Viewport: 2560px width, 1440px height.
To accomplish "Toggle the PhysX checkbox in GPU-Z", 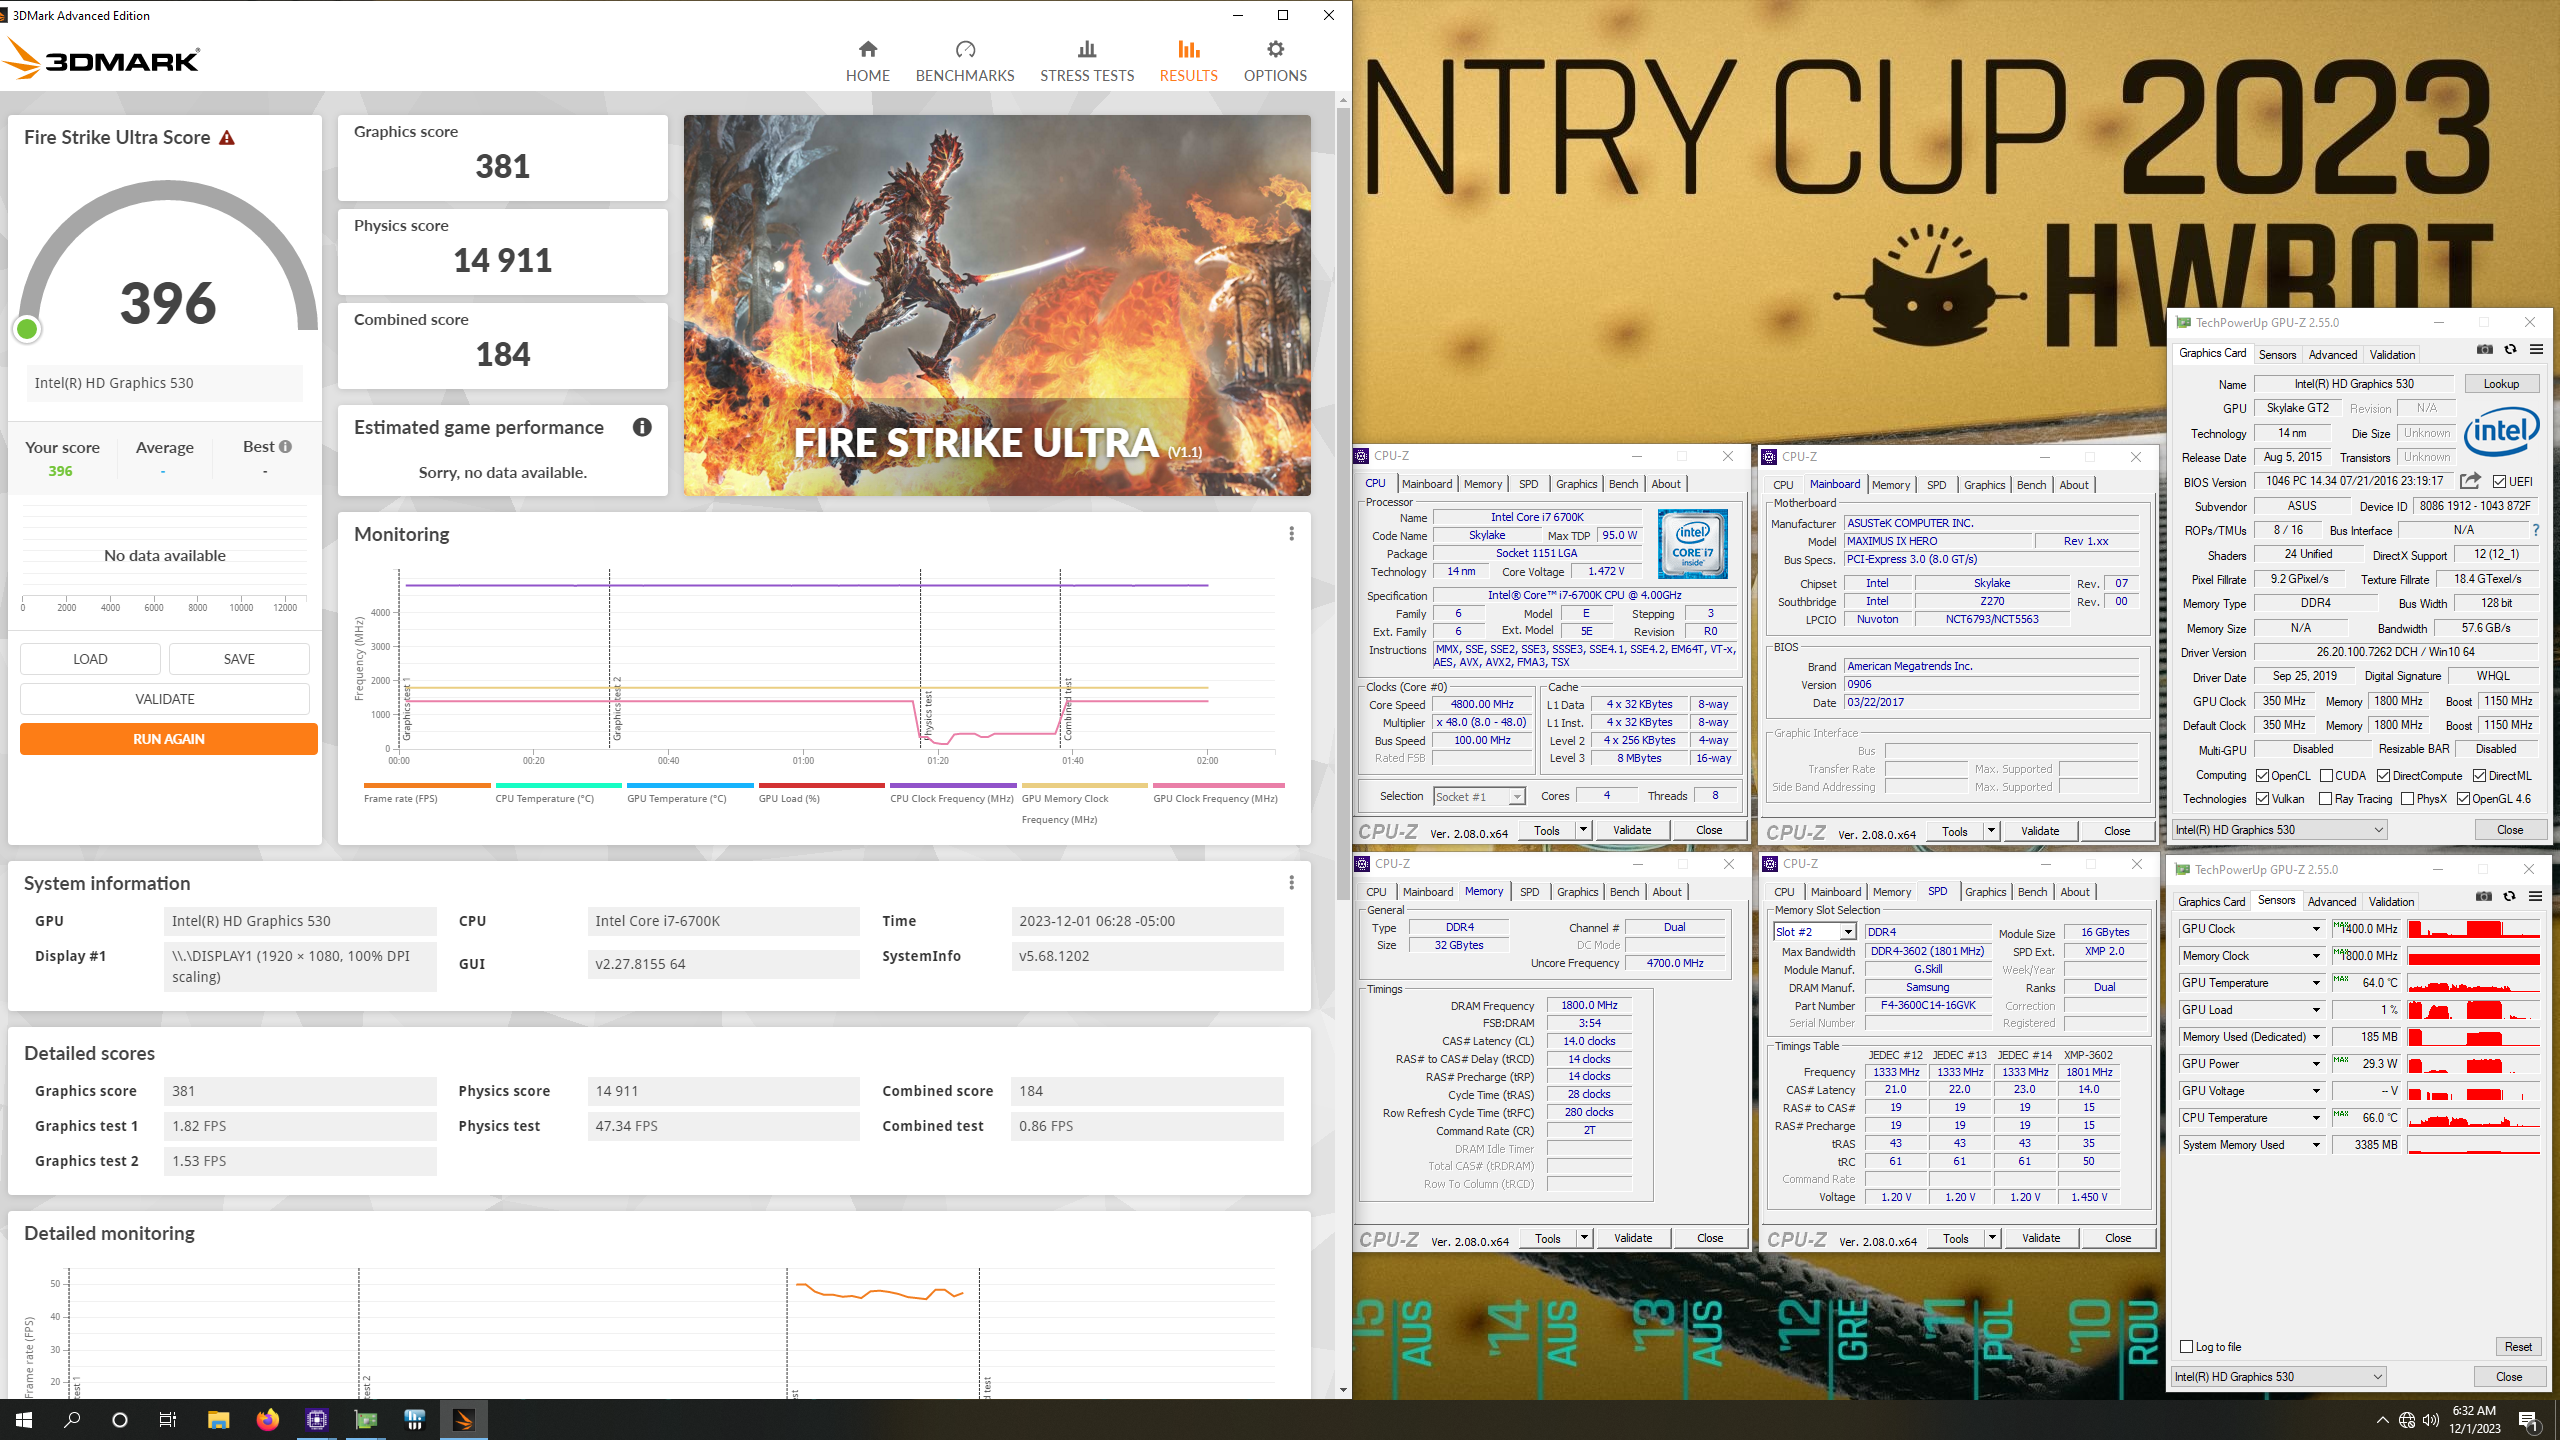I will tap(2408, 799).
